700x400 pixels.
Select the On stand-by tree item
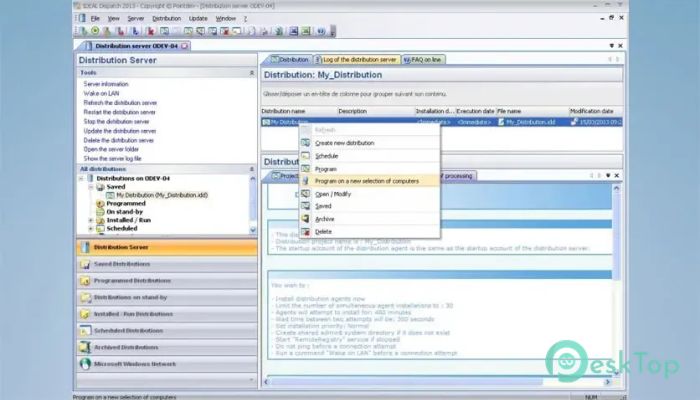click(125, 212)
